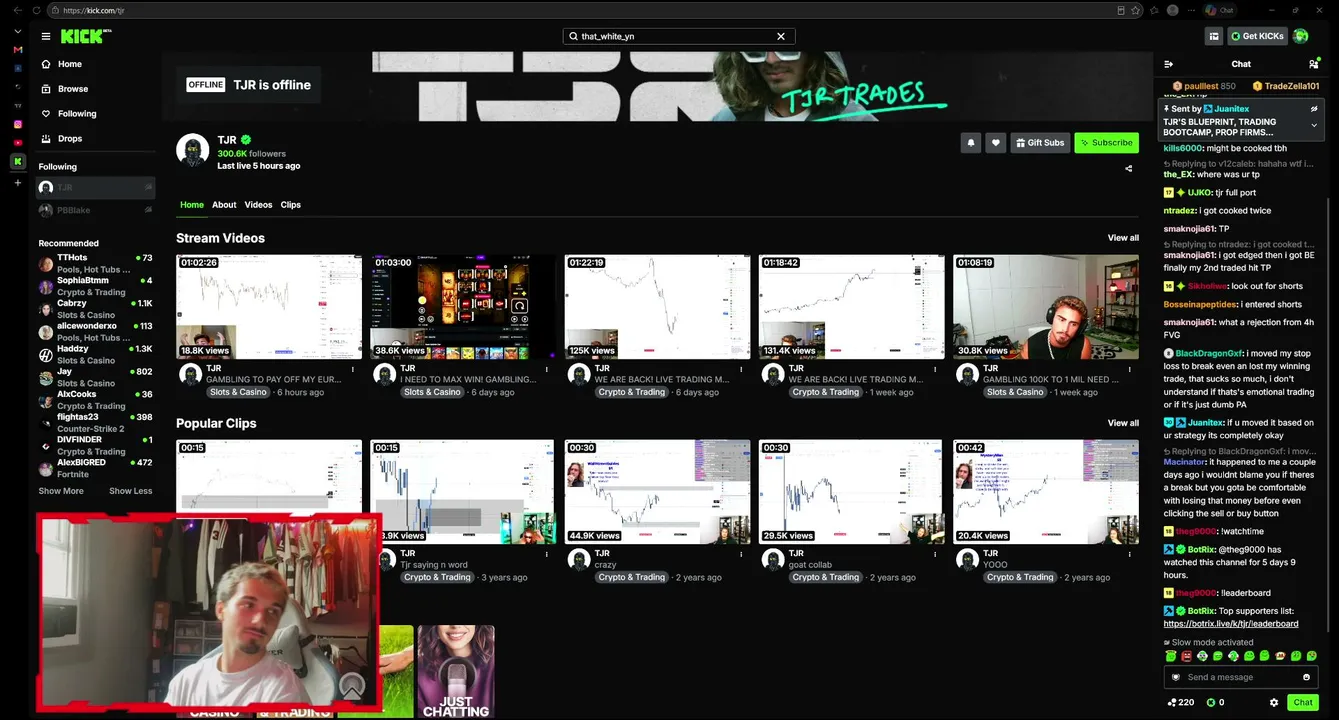The height and width of the screenshot is (720, 1339).
Task: Switch to the About tab
Action: pos(224,205)
